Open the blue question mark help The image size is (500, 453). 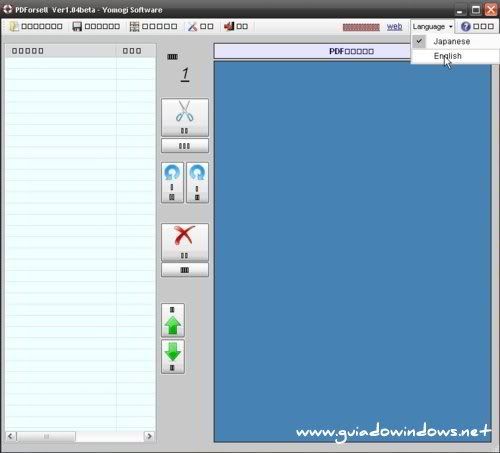[466, 27]
